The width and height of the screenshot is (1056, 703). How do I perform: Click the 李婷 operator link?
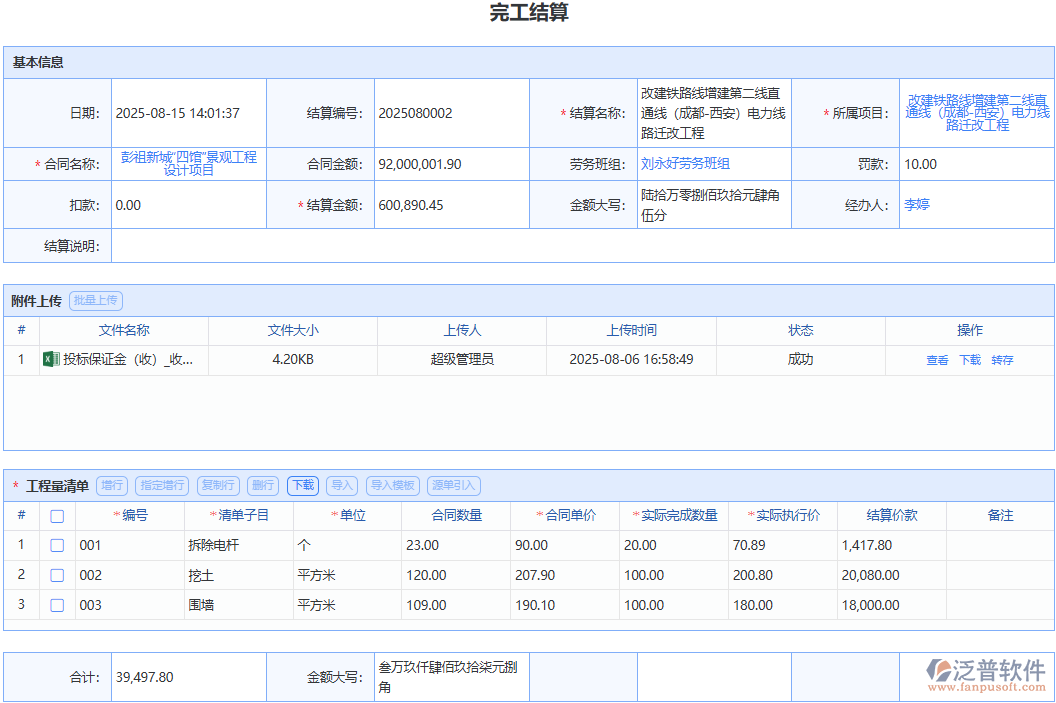click(917, 204)
